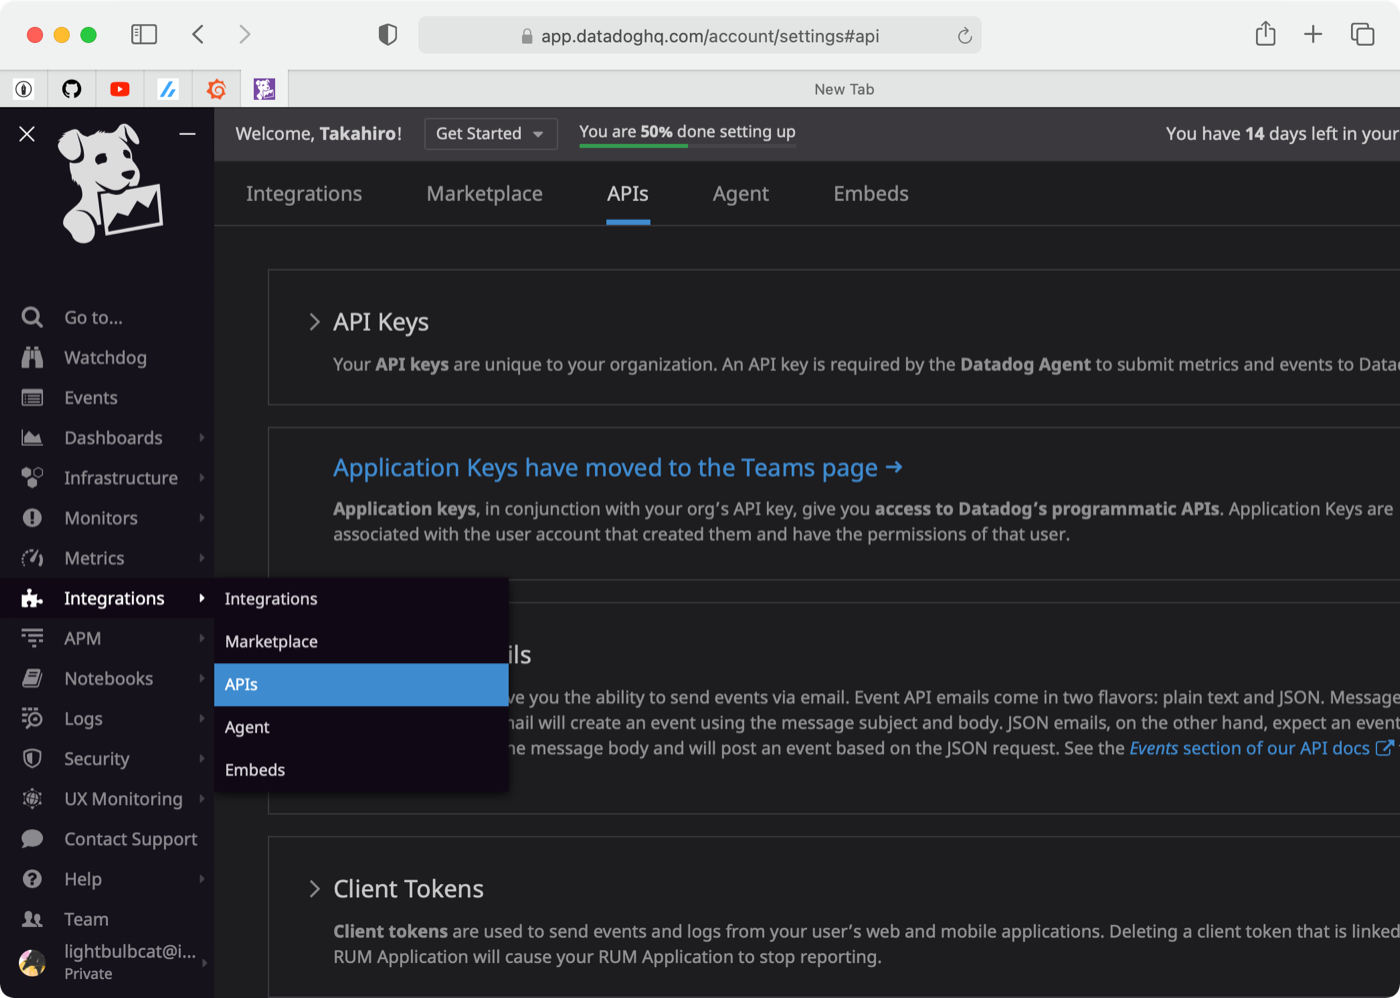
Task: Expand Dashboards submenu arrow
Action: 202,437
